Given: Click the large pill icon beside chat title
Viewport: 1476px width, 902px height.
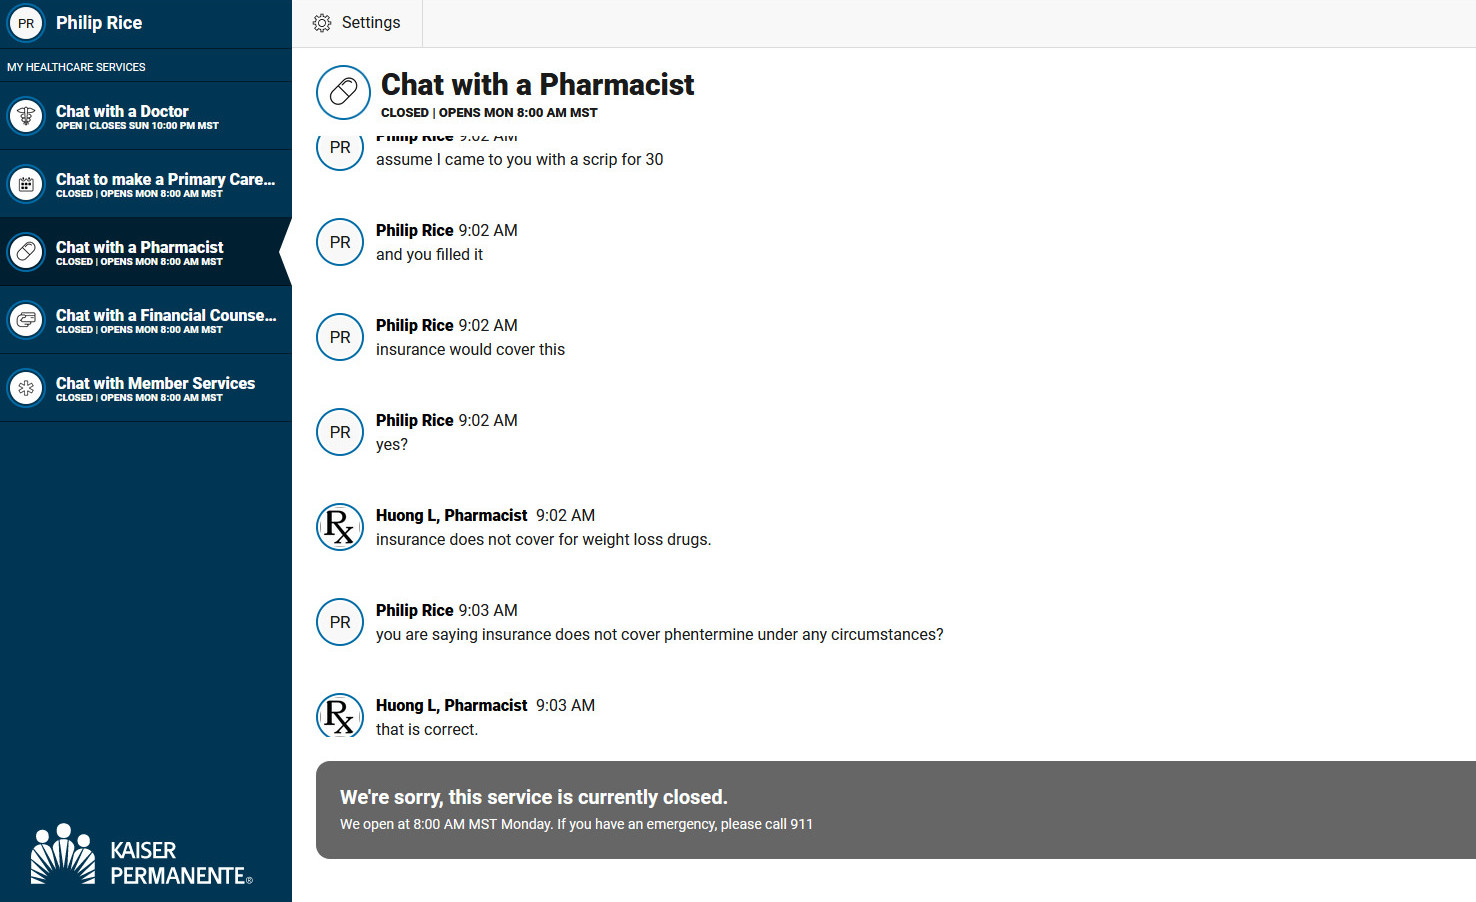Looking at the screenshot, I should 343,92.
